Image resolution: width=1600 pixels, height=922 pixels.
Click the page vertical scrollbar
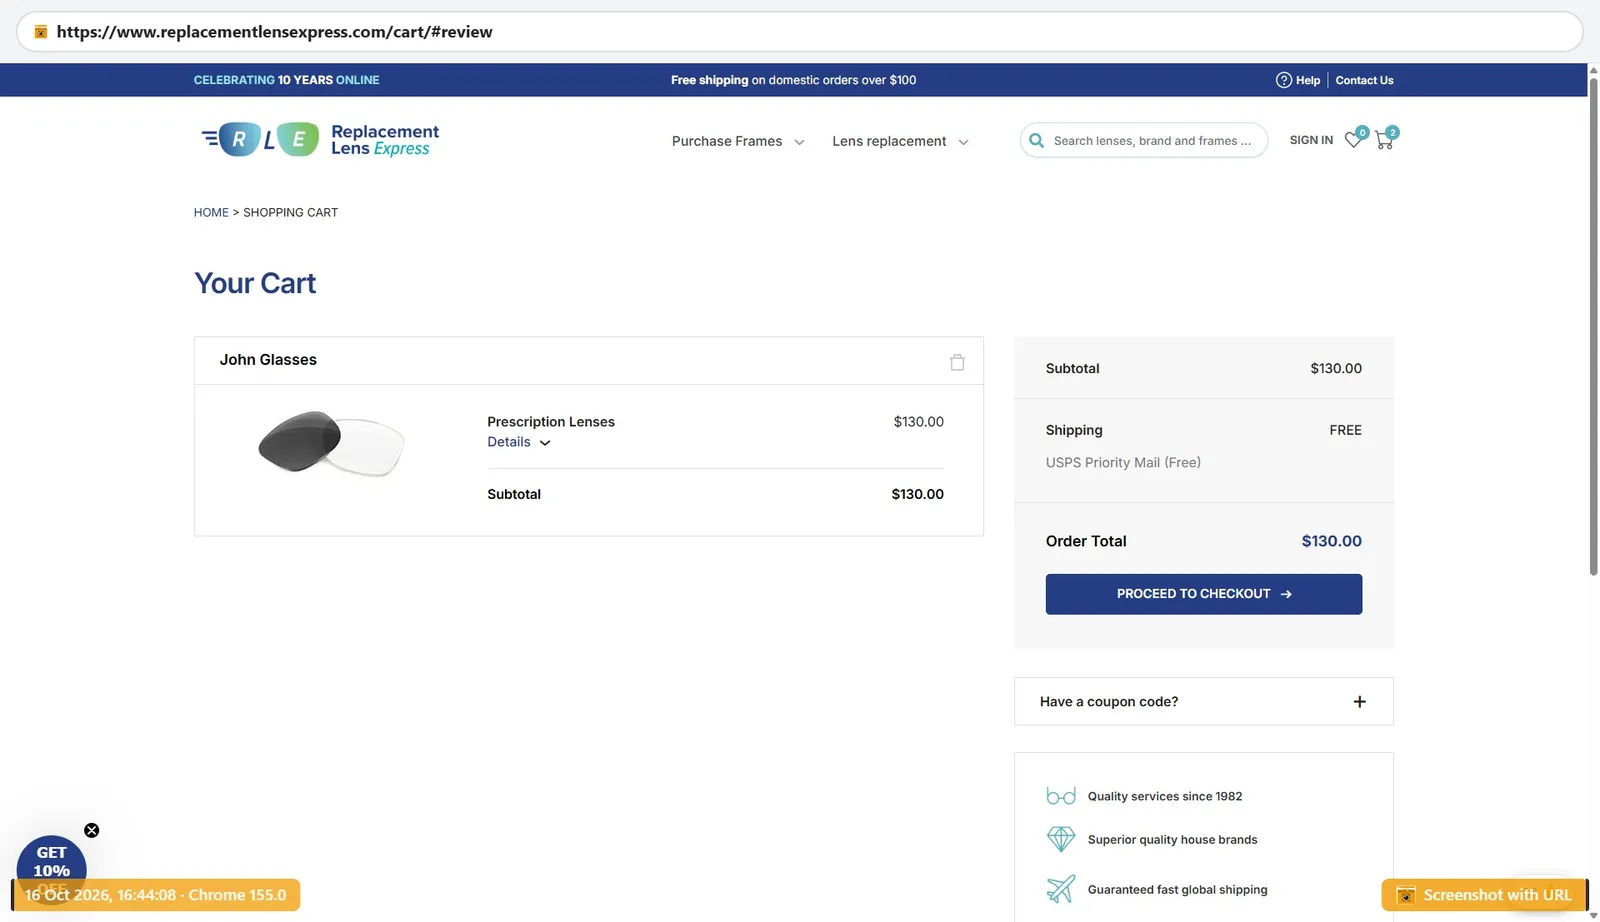[1593, 325]
